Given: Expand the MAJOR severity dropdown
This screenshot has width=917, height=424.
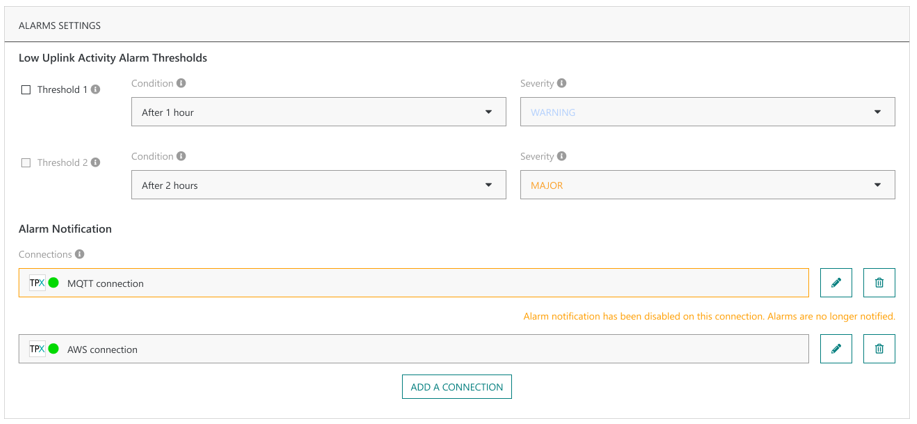Looking at the screenshot, I should pos(707,185).
